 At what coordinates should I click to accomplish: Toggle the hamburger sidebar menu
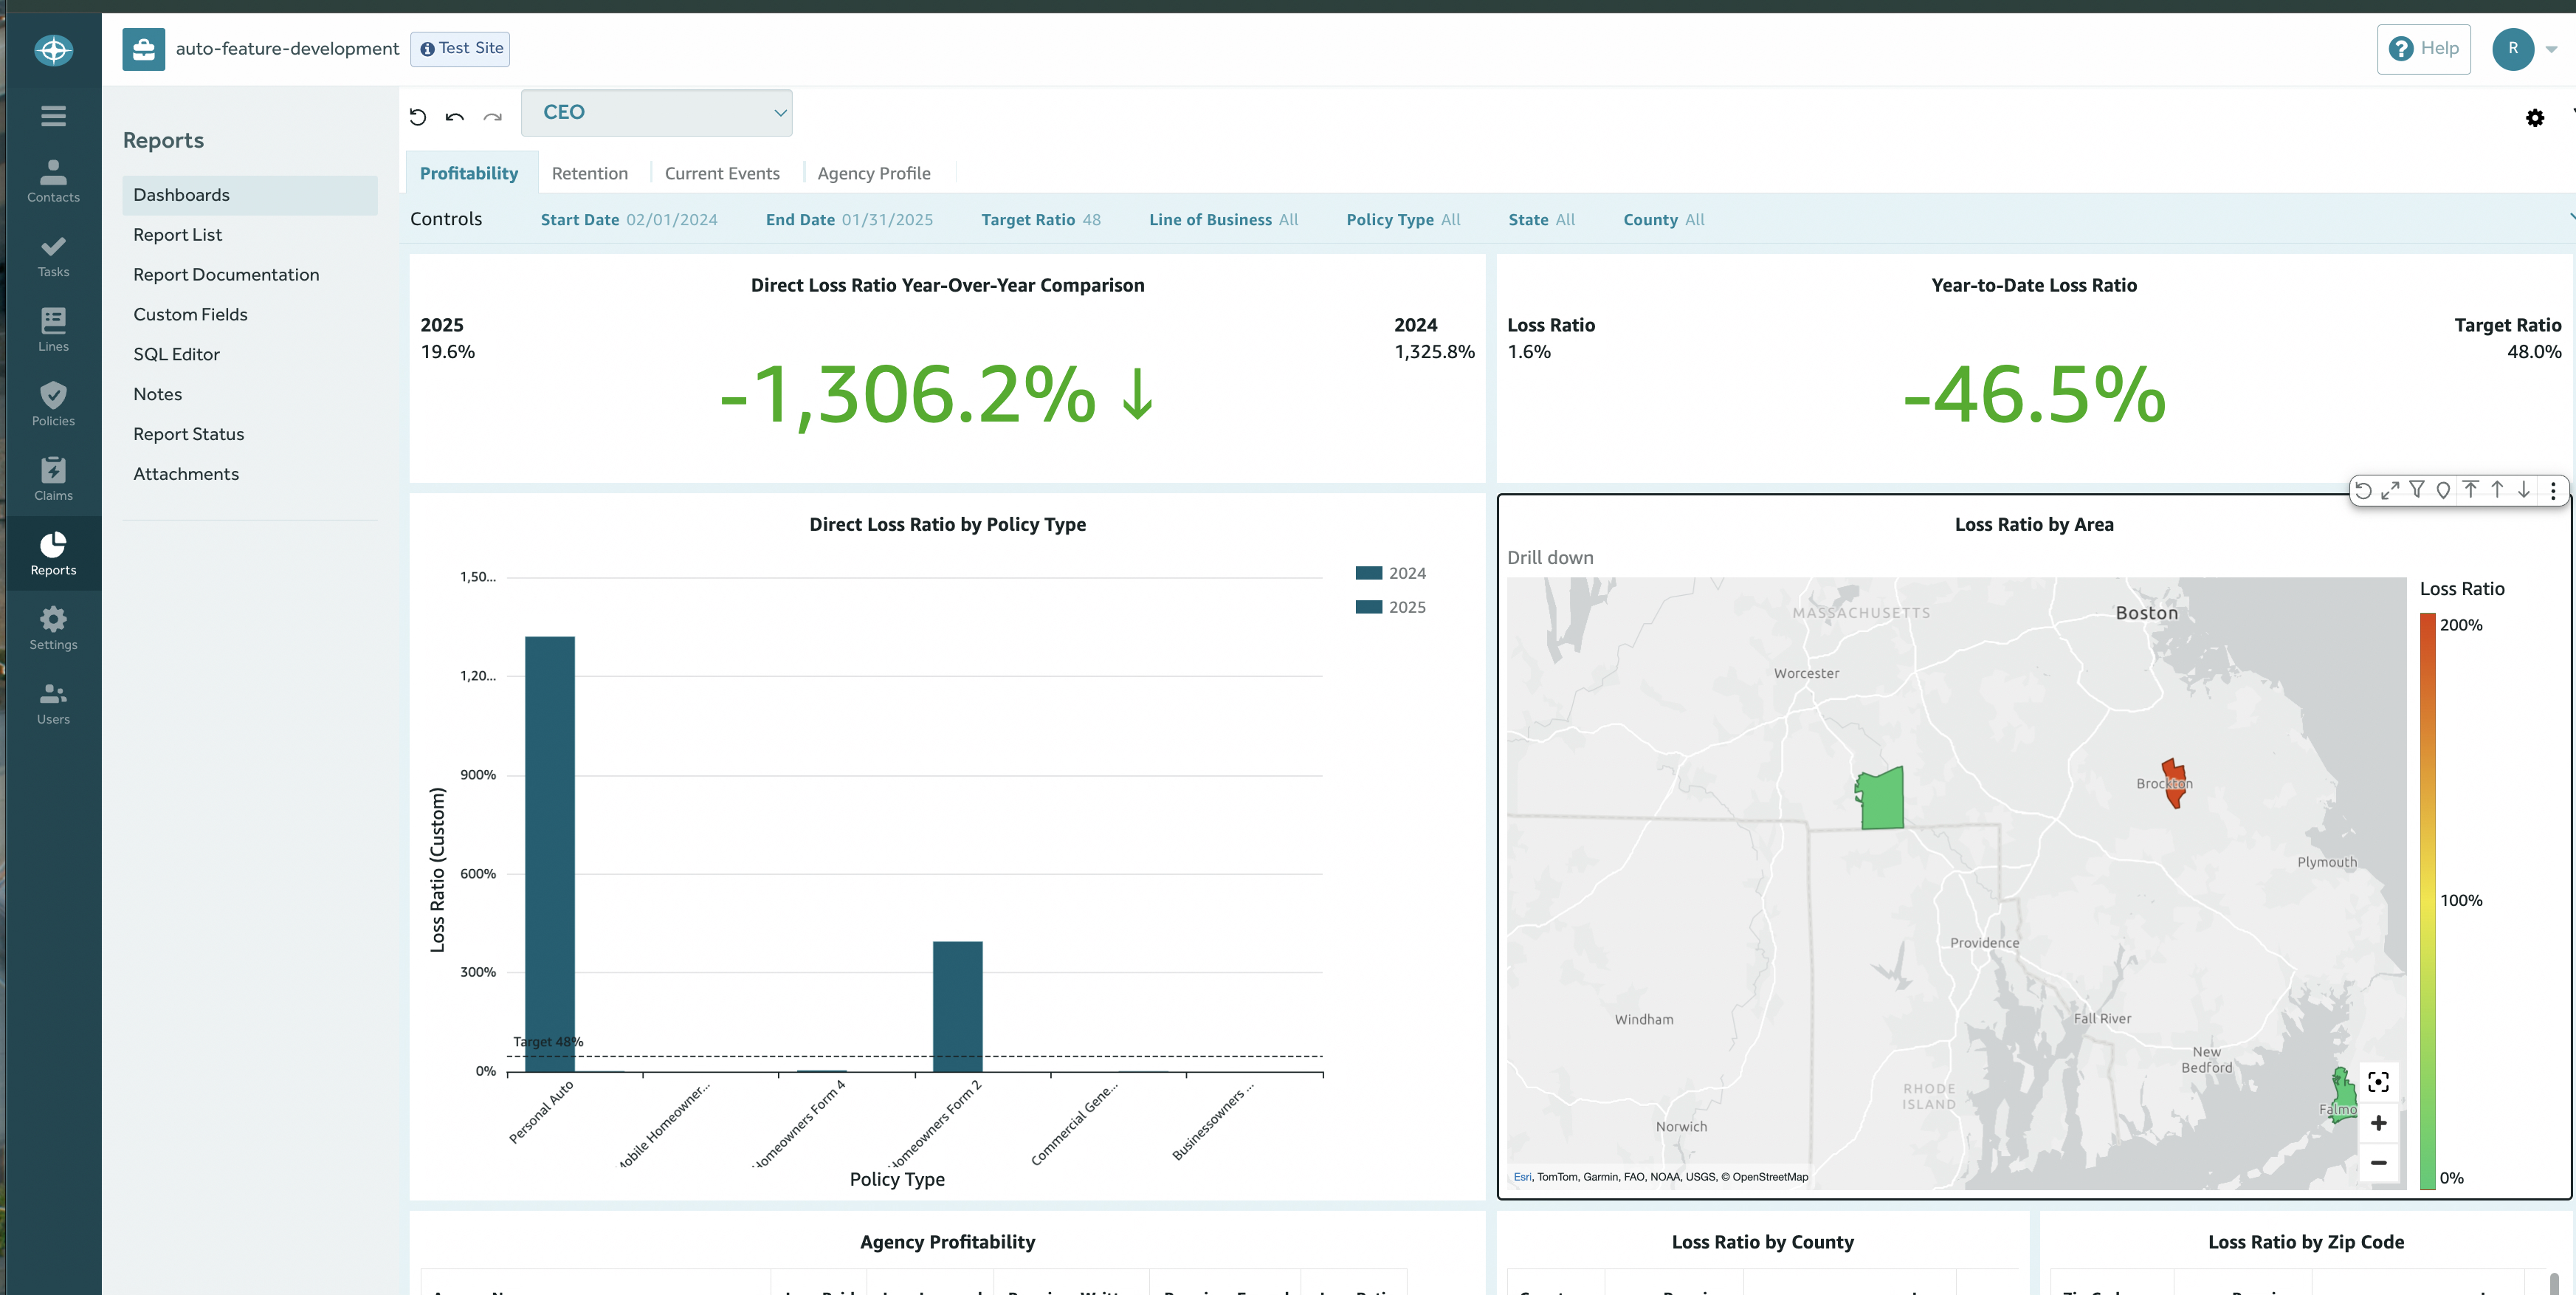point(53,116)
